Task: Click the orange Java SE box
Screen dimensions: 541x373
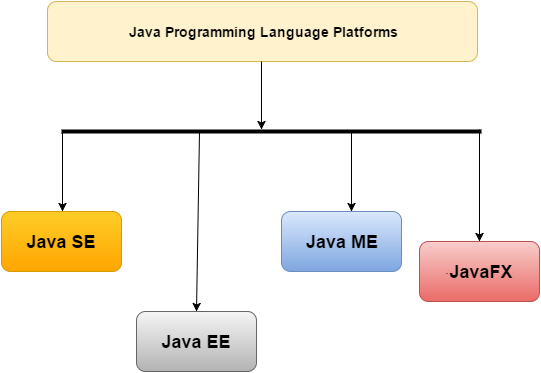Action: 61,242
